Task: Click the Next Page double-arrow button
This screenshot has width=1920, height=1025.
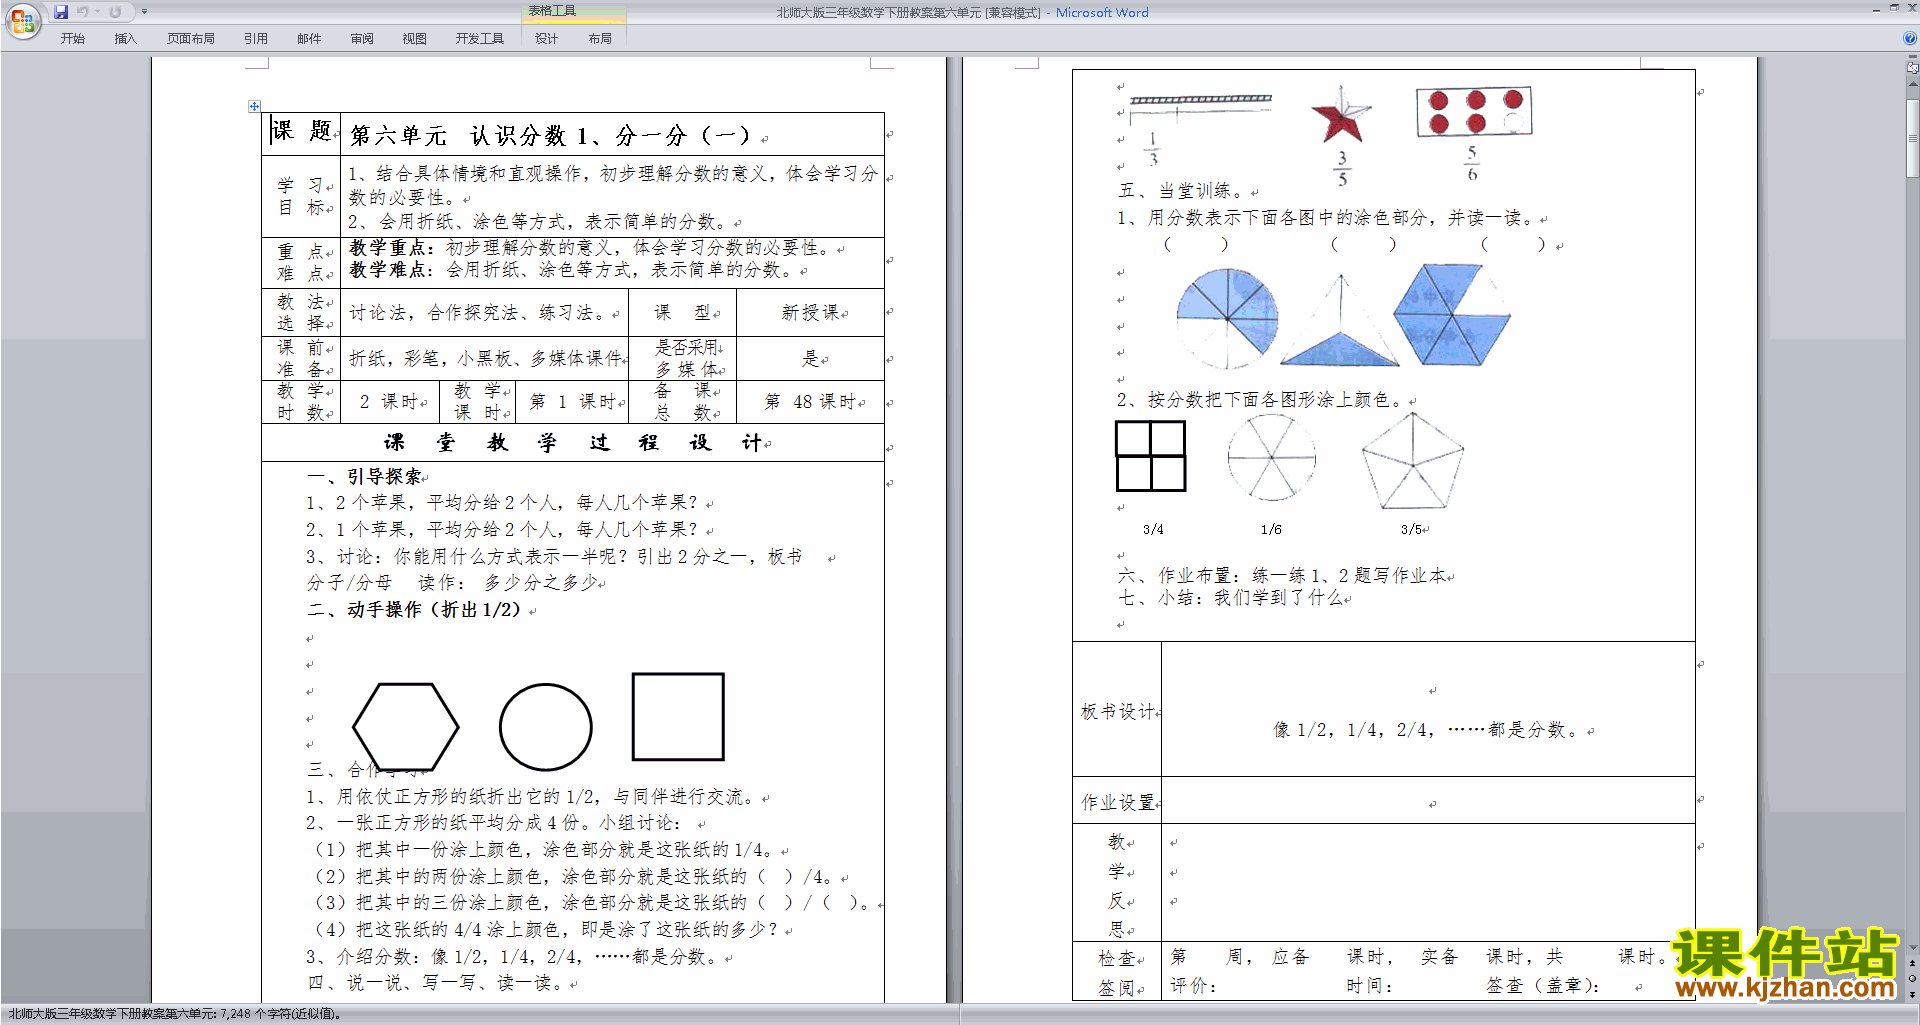Action: pyautogui.click(x=1913, y=994)
